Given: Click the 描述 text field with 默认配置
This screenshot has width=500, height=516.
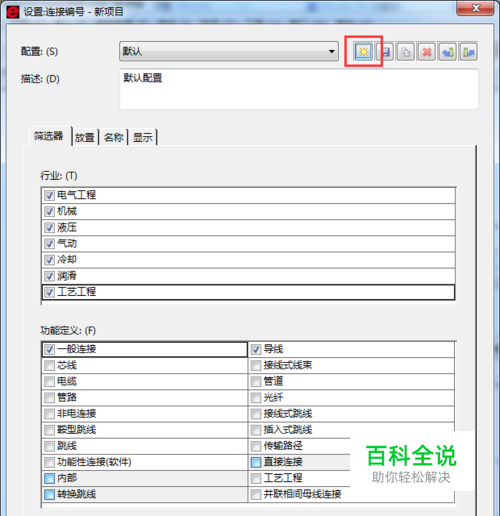Looking at the screenshot, I should click(299, 89).
